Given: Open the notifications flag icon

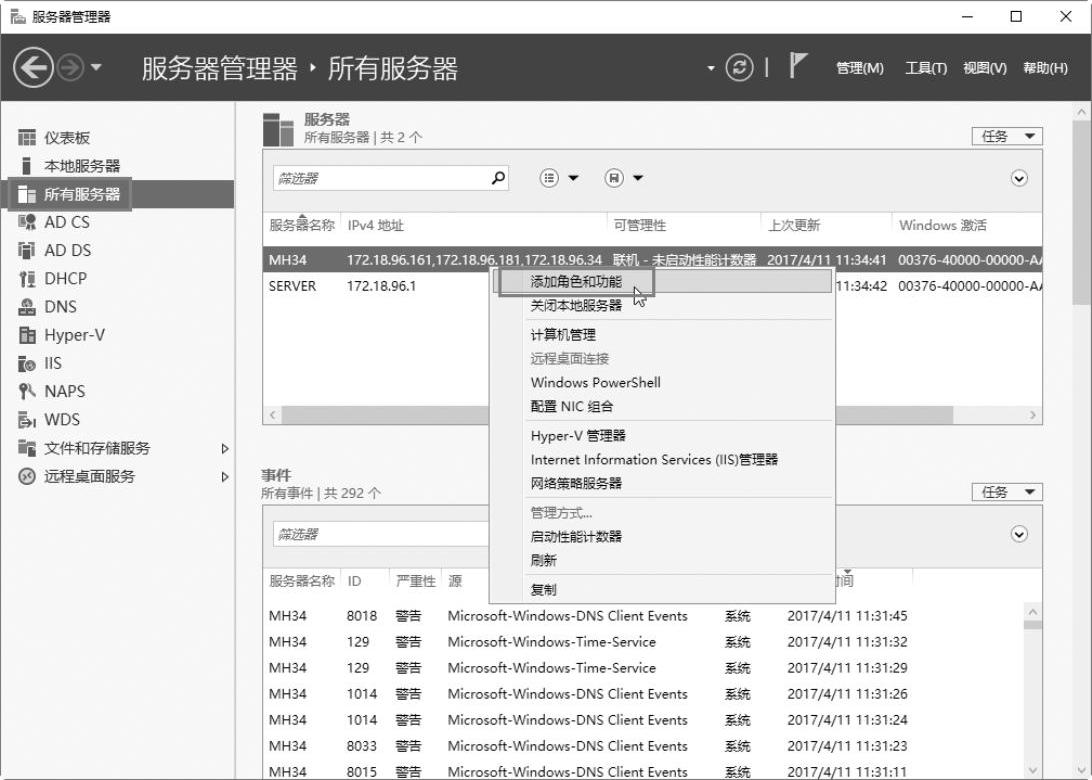Looking at the screenshot, I should click(798, 67).
